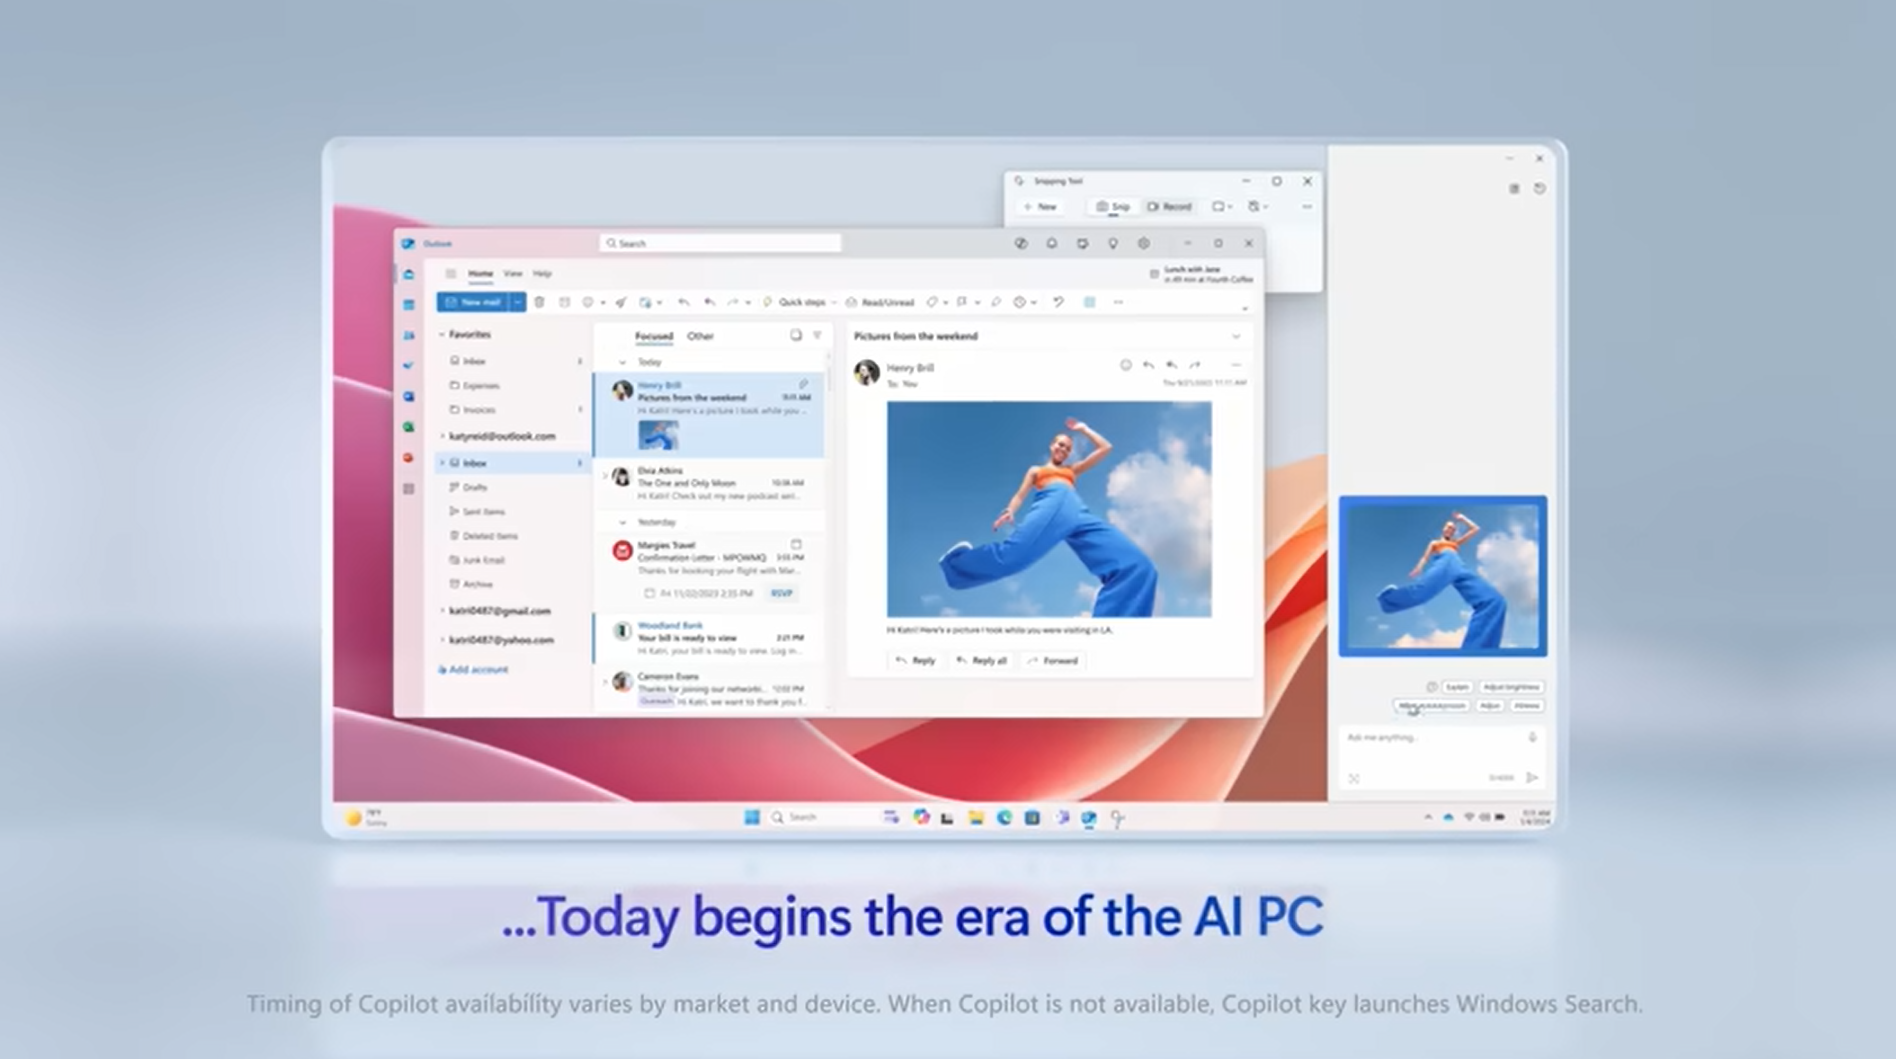Click the image thumbnail in Copilot panel

tap(1442, 576)
